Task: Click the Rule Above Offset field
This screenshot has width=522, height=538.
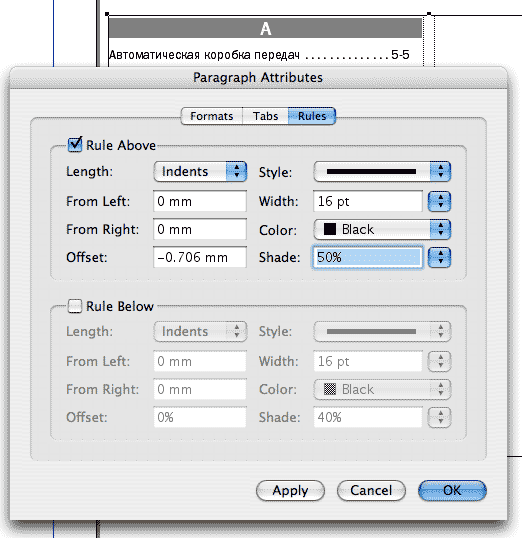Action: coord(200,257)
